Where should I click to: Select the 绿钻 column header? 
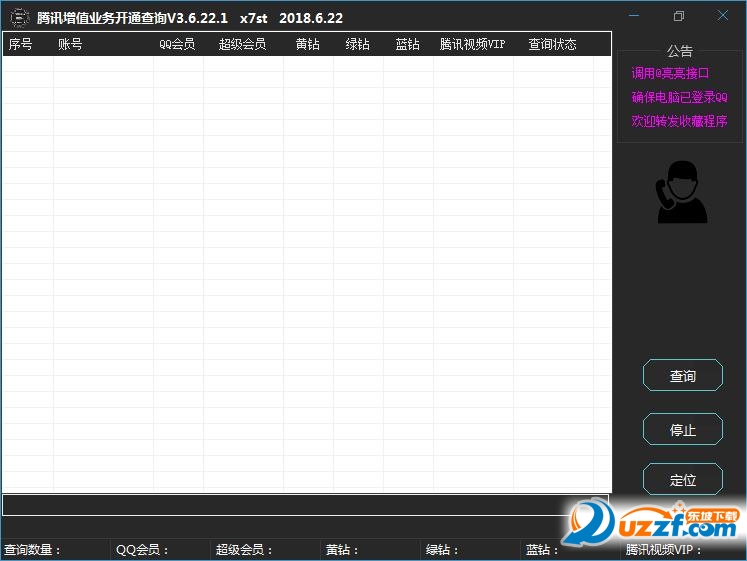pyautogui.click(x=357, y=44)
